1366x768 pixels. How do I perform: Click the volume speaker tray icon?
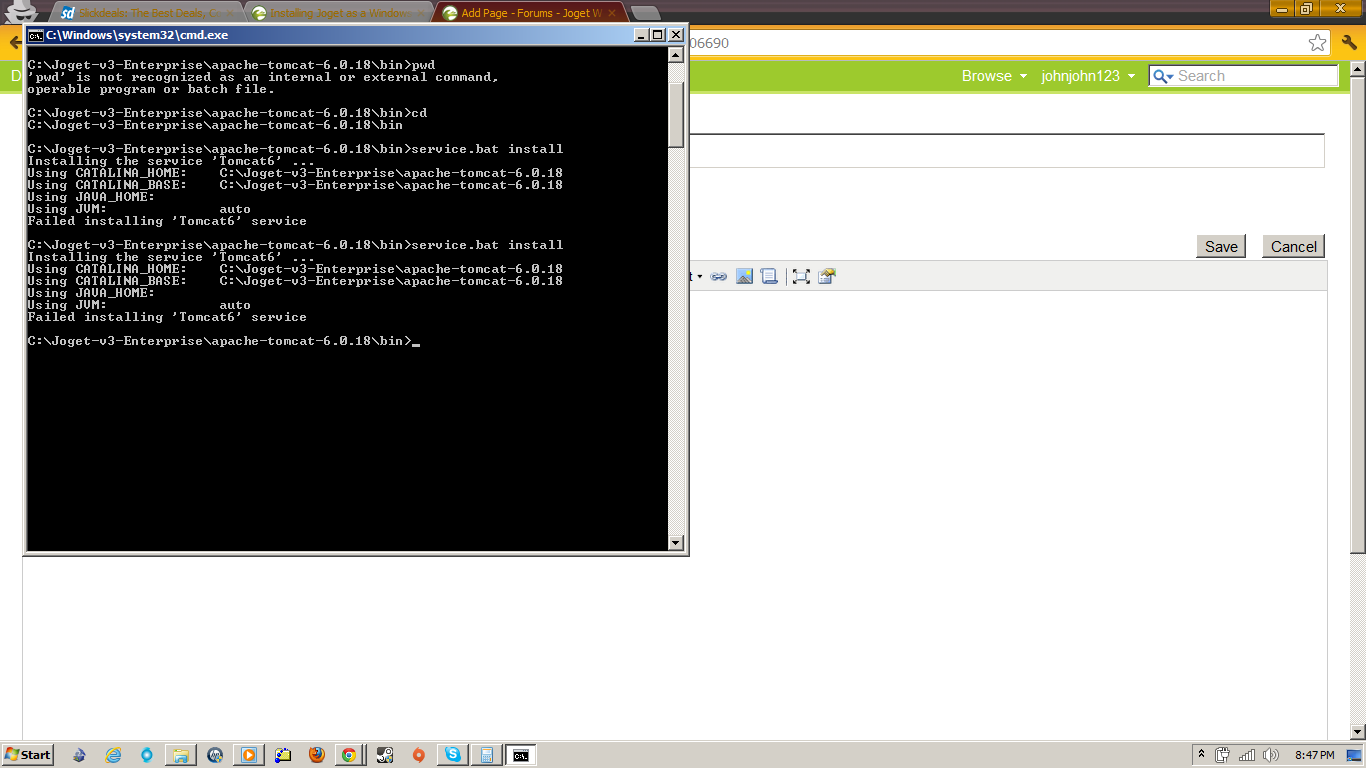click(1271, 755)
